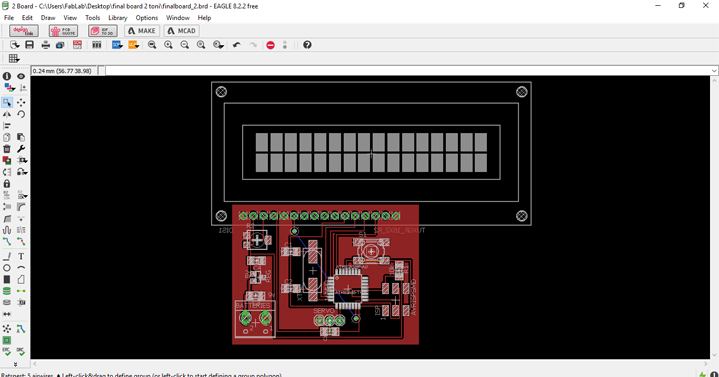The image size is (719, 377).
Task: Open the Library menu
Action: pos(117,18)
